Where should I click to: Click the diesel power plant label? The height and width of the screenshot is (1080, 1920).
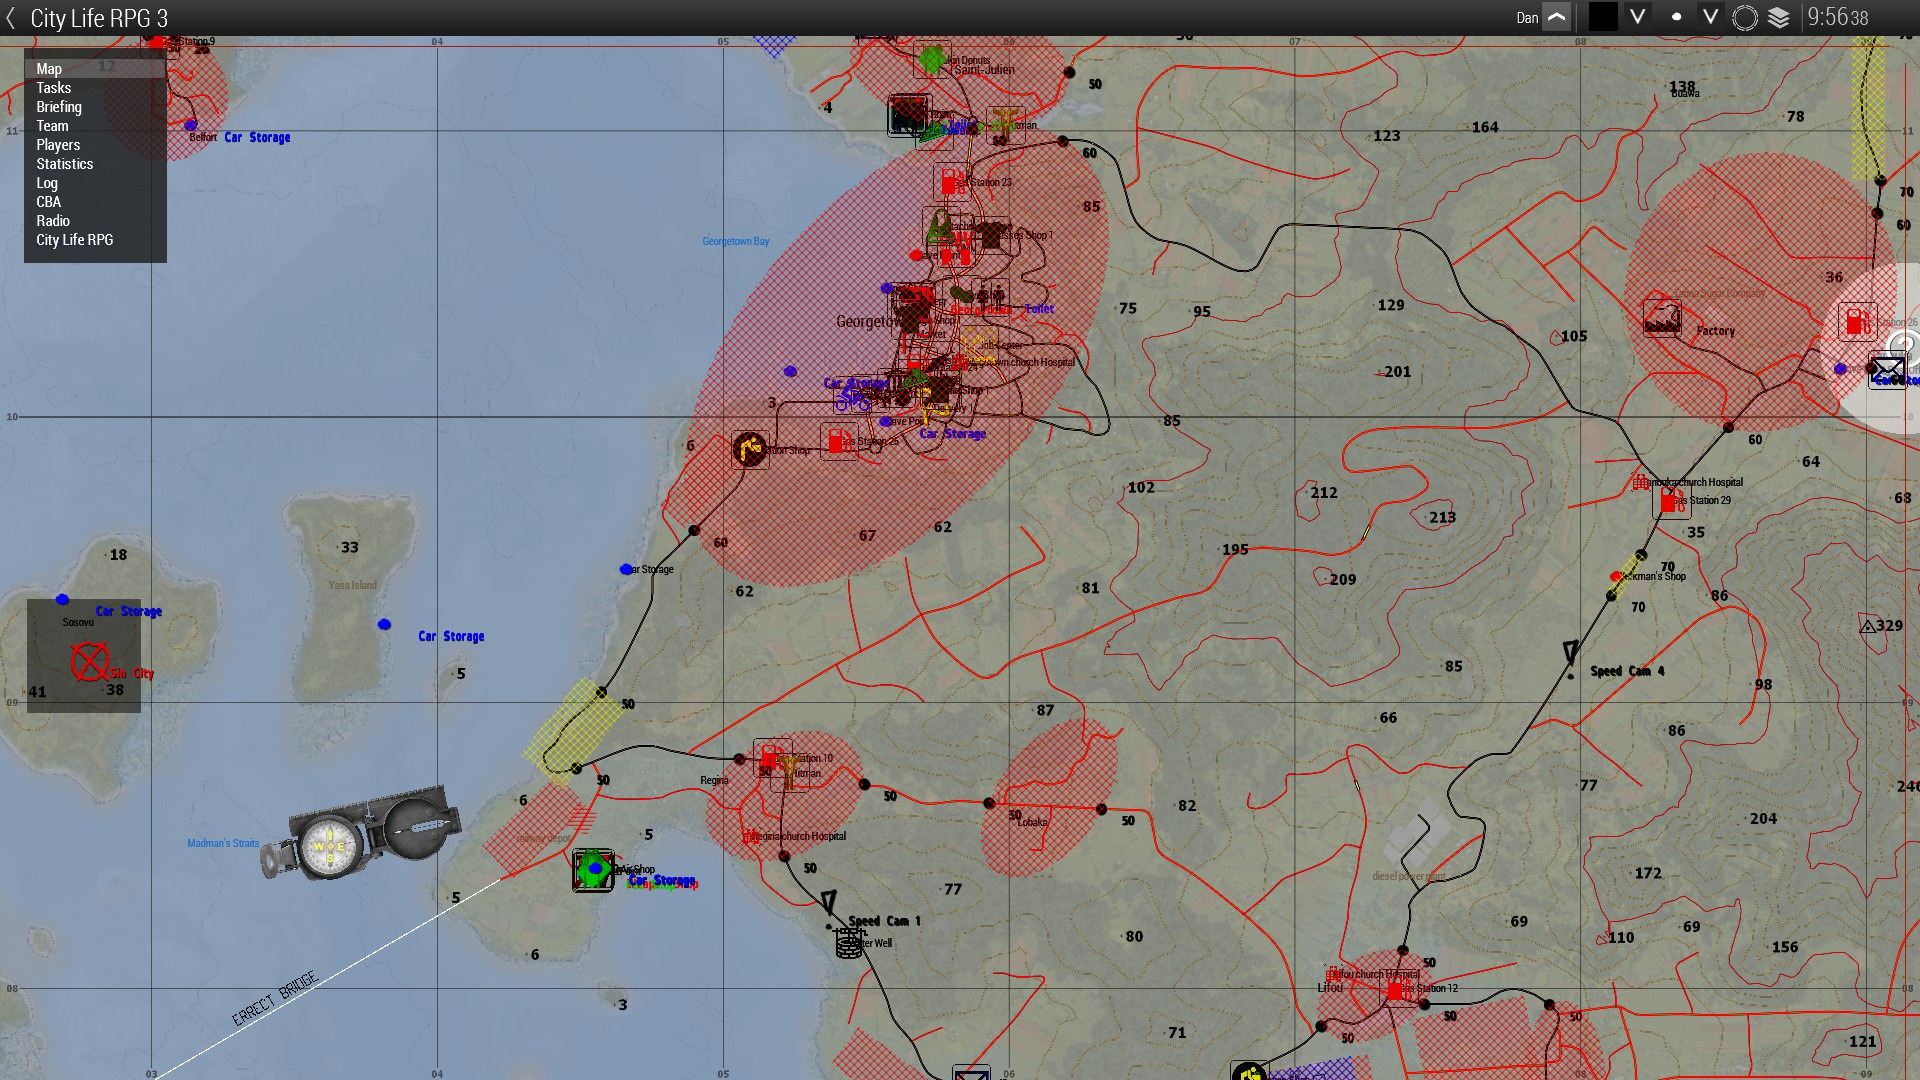[x=1409, y=876]
